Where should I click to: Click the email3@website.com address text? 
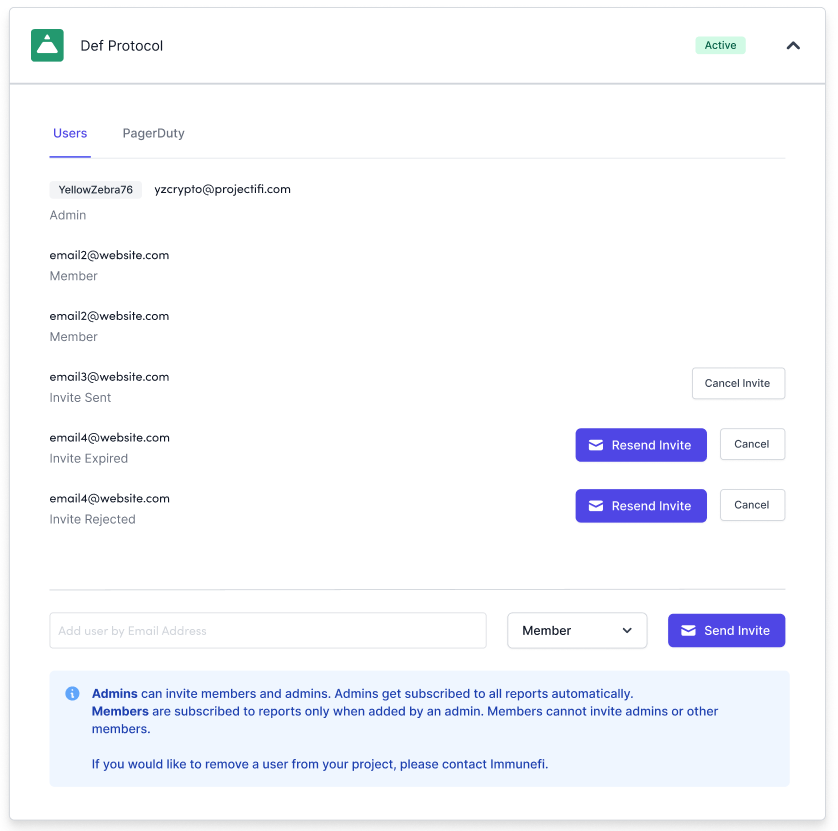tap(109, 377)
